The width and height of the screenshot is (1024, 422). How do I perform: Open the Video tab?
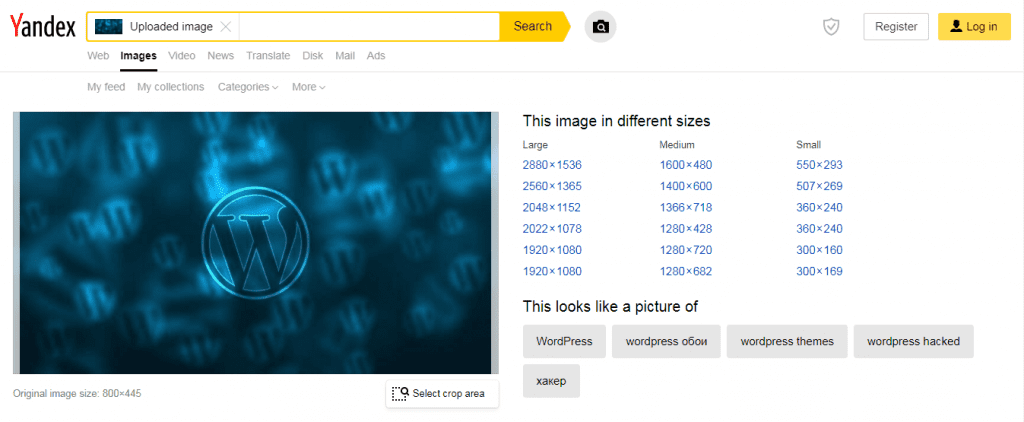tap(182, 56)
